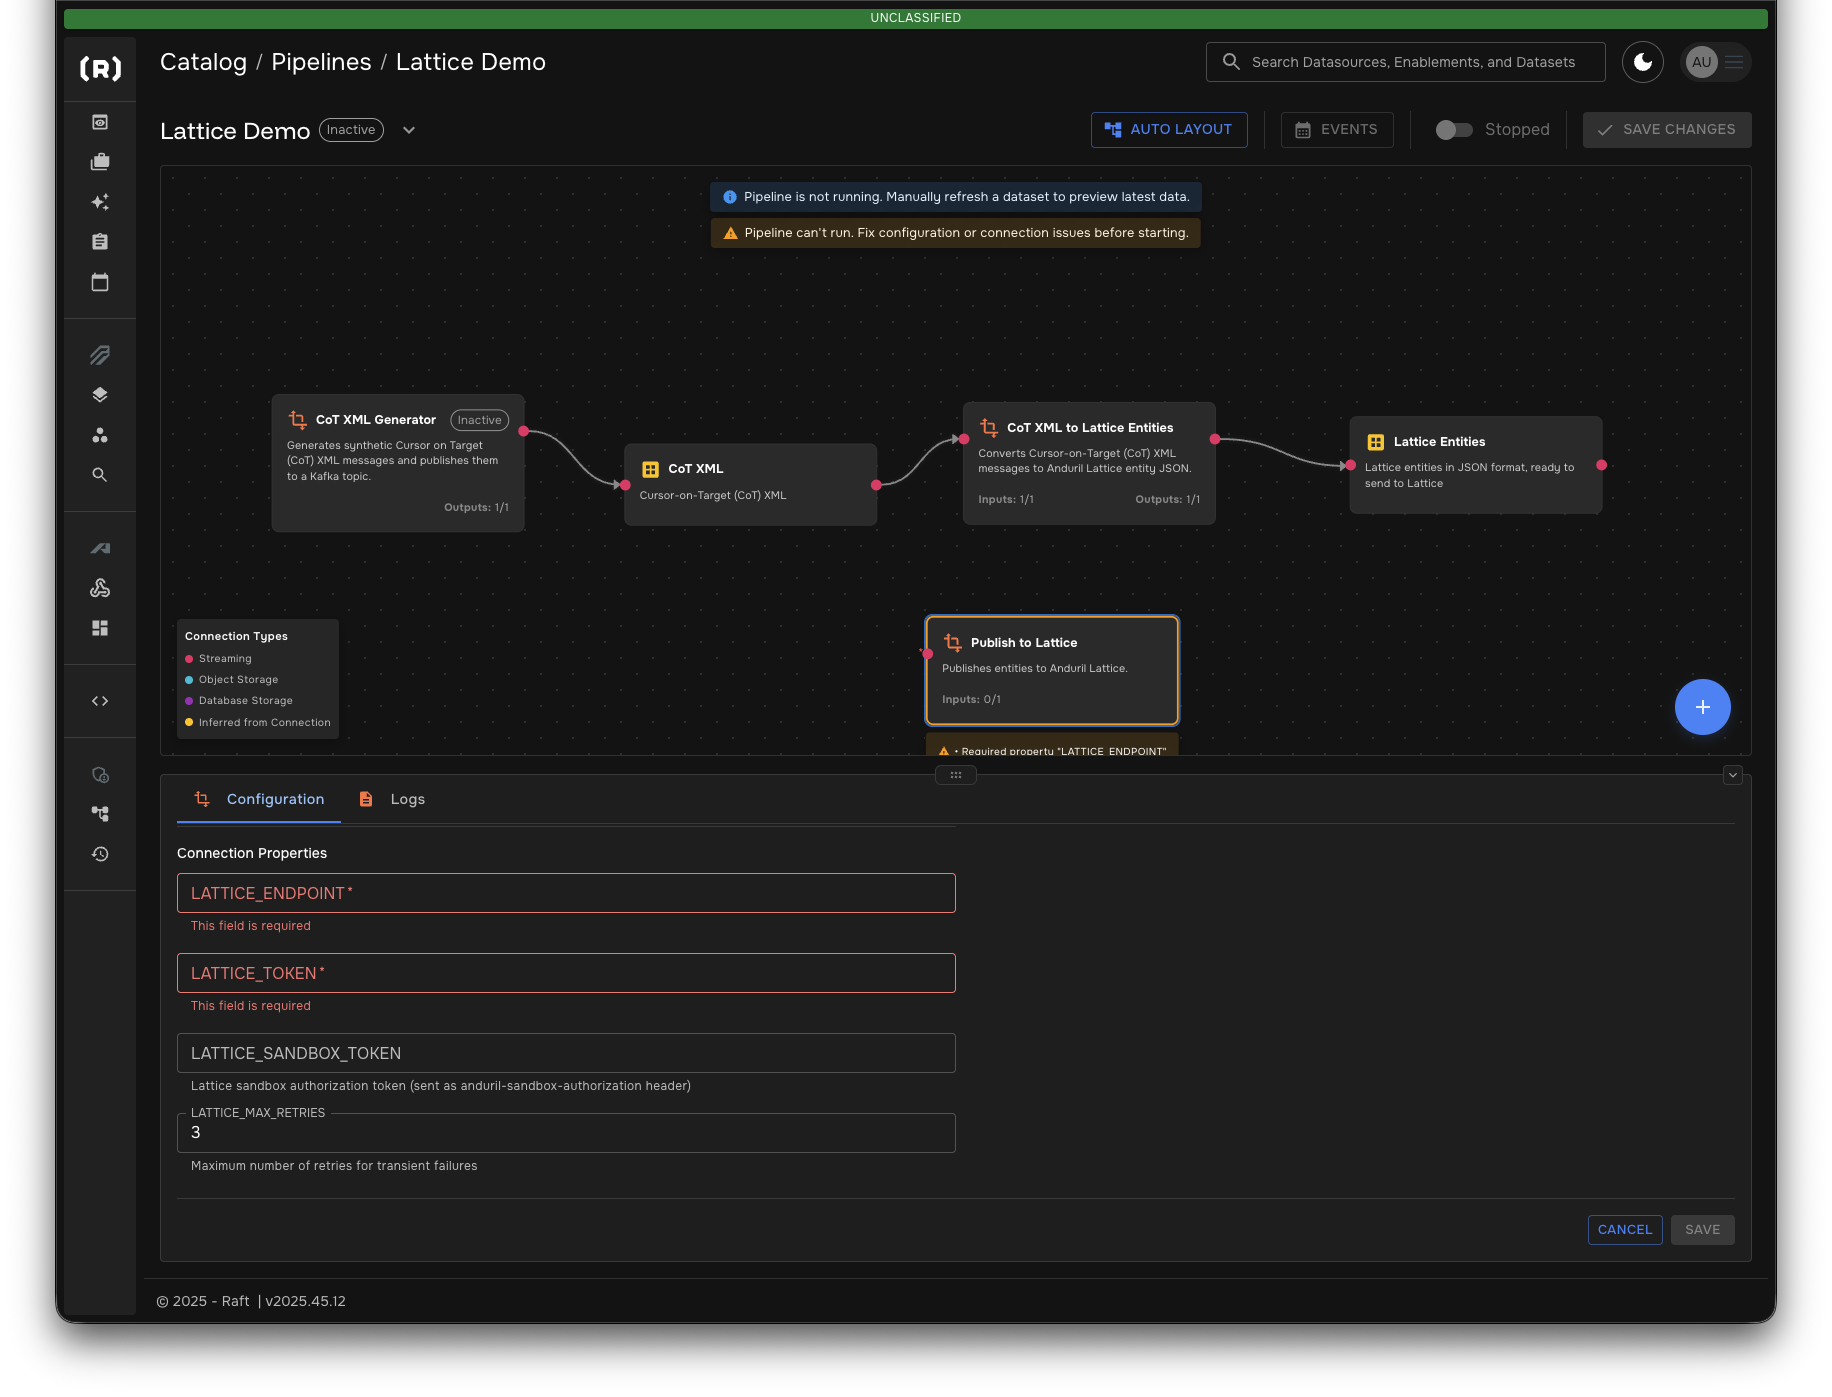Click the CoT XML dataset node icon

pos(651,469)
